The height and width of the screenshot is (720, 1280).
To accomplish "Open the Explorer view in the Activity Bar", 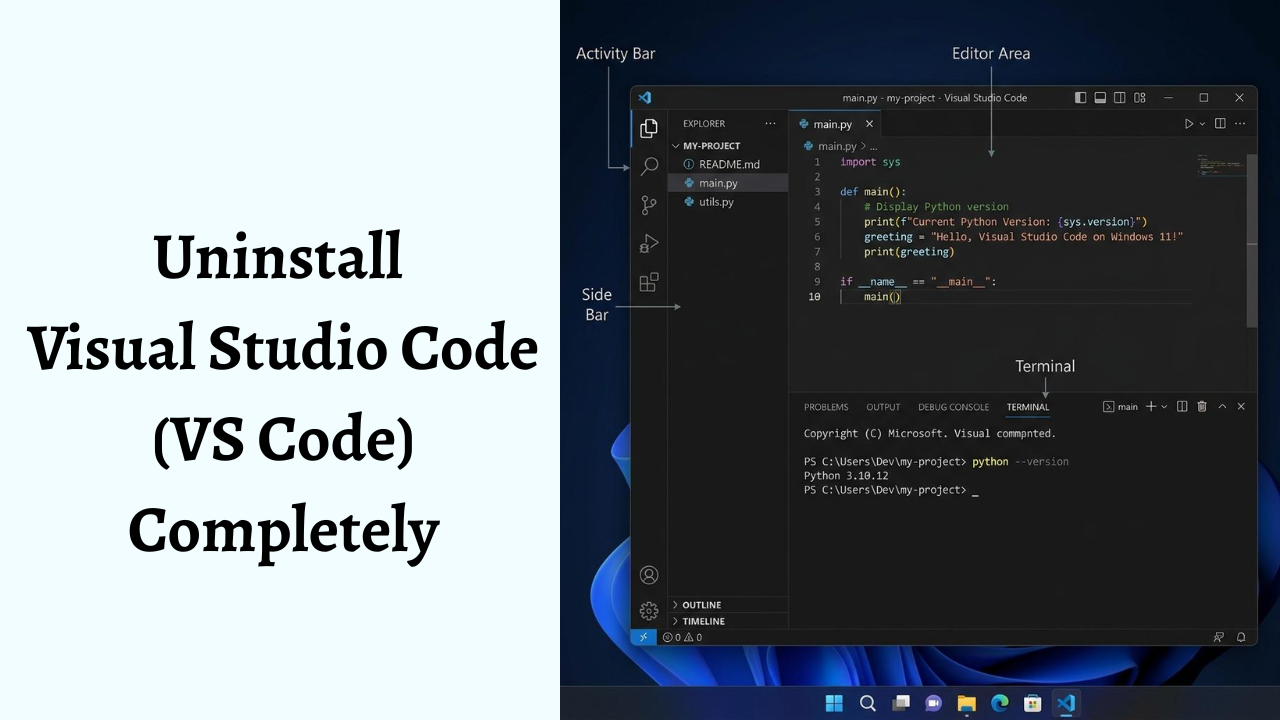I will click(649, 128).
